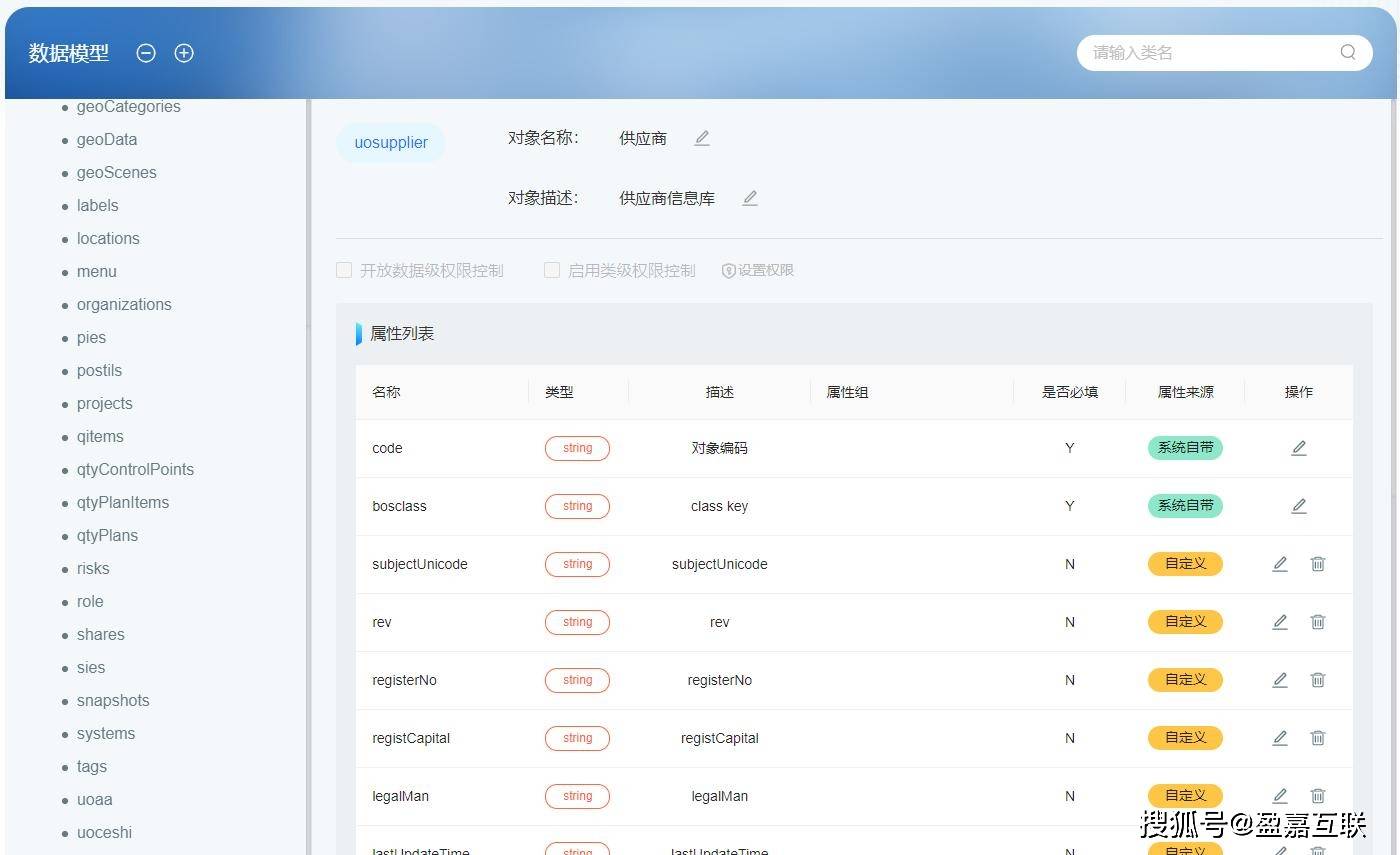Click the 自定义 tag on legalMan row
This screenshot has width=1400, height=855.
[x=1185, y=795]
